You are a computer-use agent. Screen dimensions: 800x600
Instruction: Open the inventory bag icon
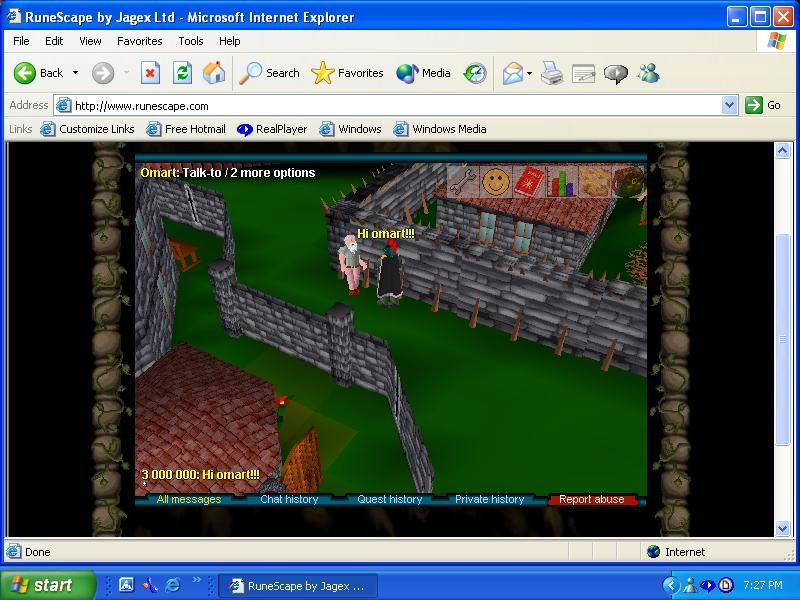tap(629, 181)
